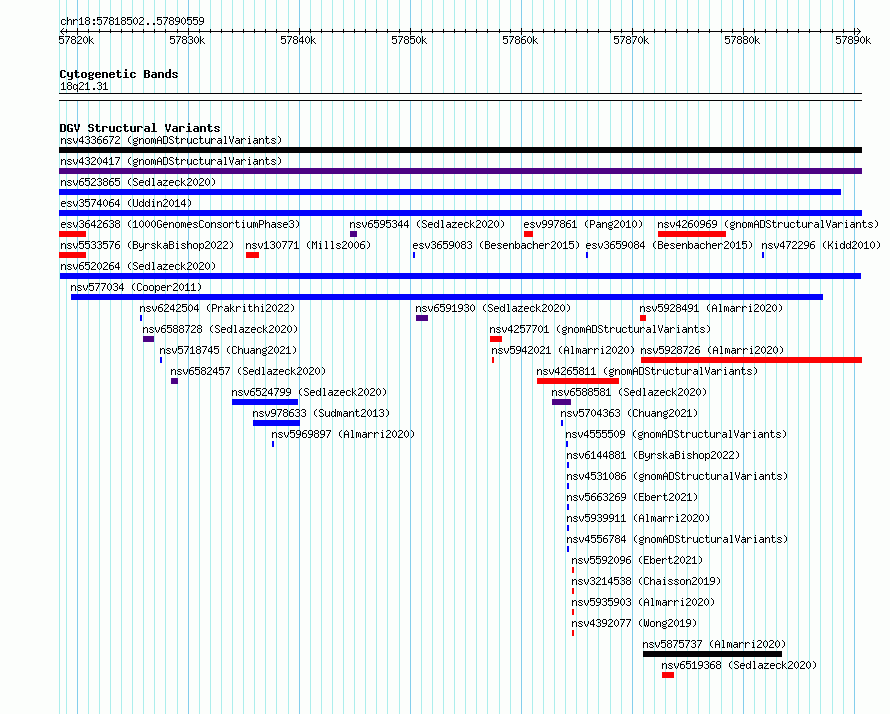Open nsv6582457 (Sedlazeck2020) label
890x714 pixels.
pos(248,371)
